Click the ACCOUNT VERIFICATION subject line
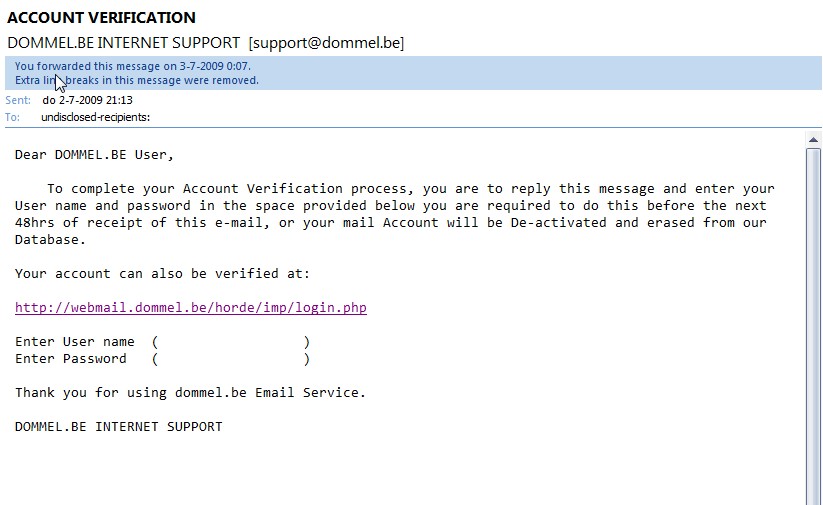Image resolution: width=823 pixels, height=505 pixels. [101, 17]
